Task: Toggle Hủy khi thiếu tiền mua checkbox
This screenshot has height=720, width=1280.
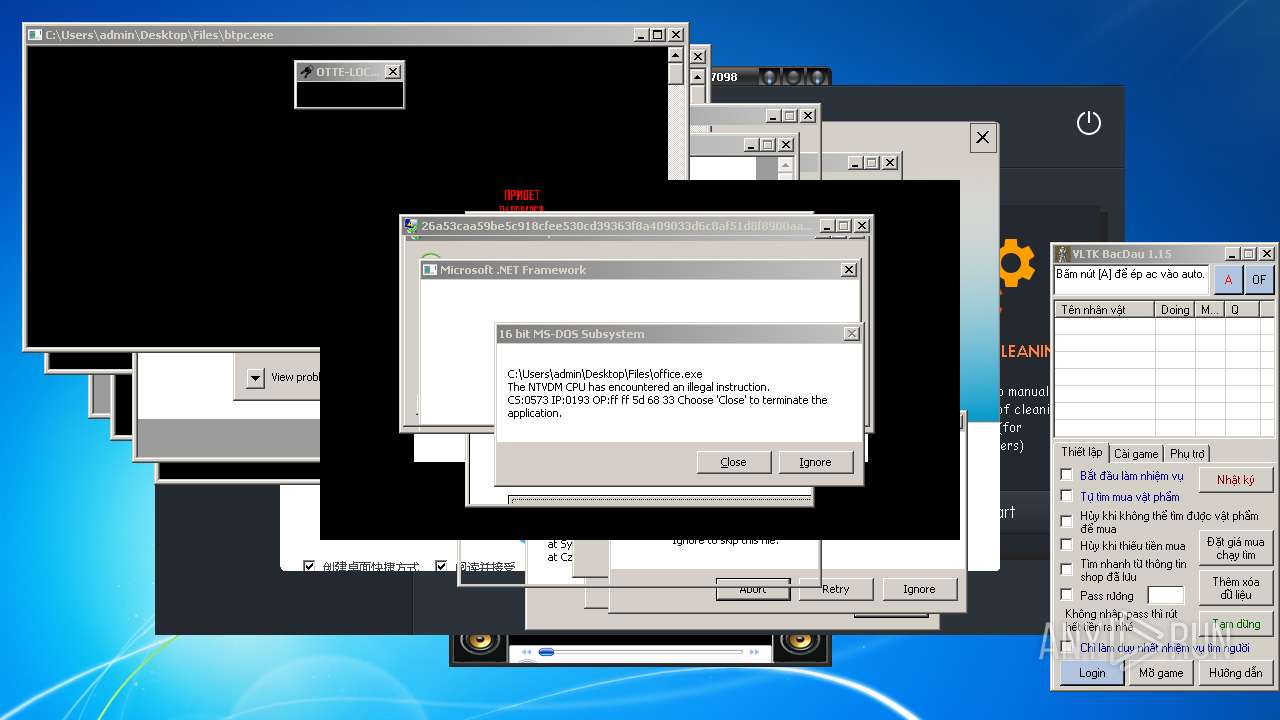Action: click(x=1067, y=545)
